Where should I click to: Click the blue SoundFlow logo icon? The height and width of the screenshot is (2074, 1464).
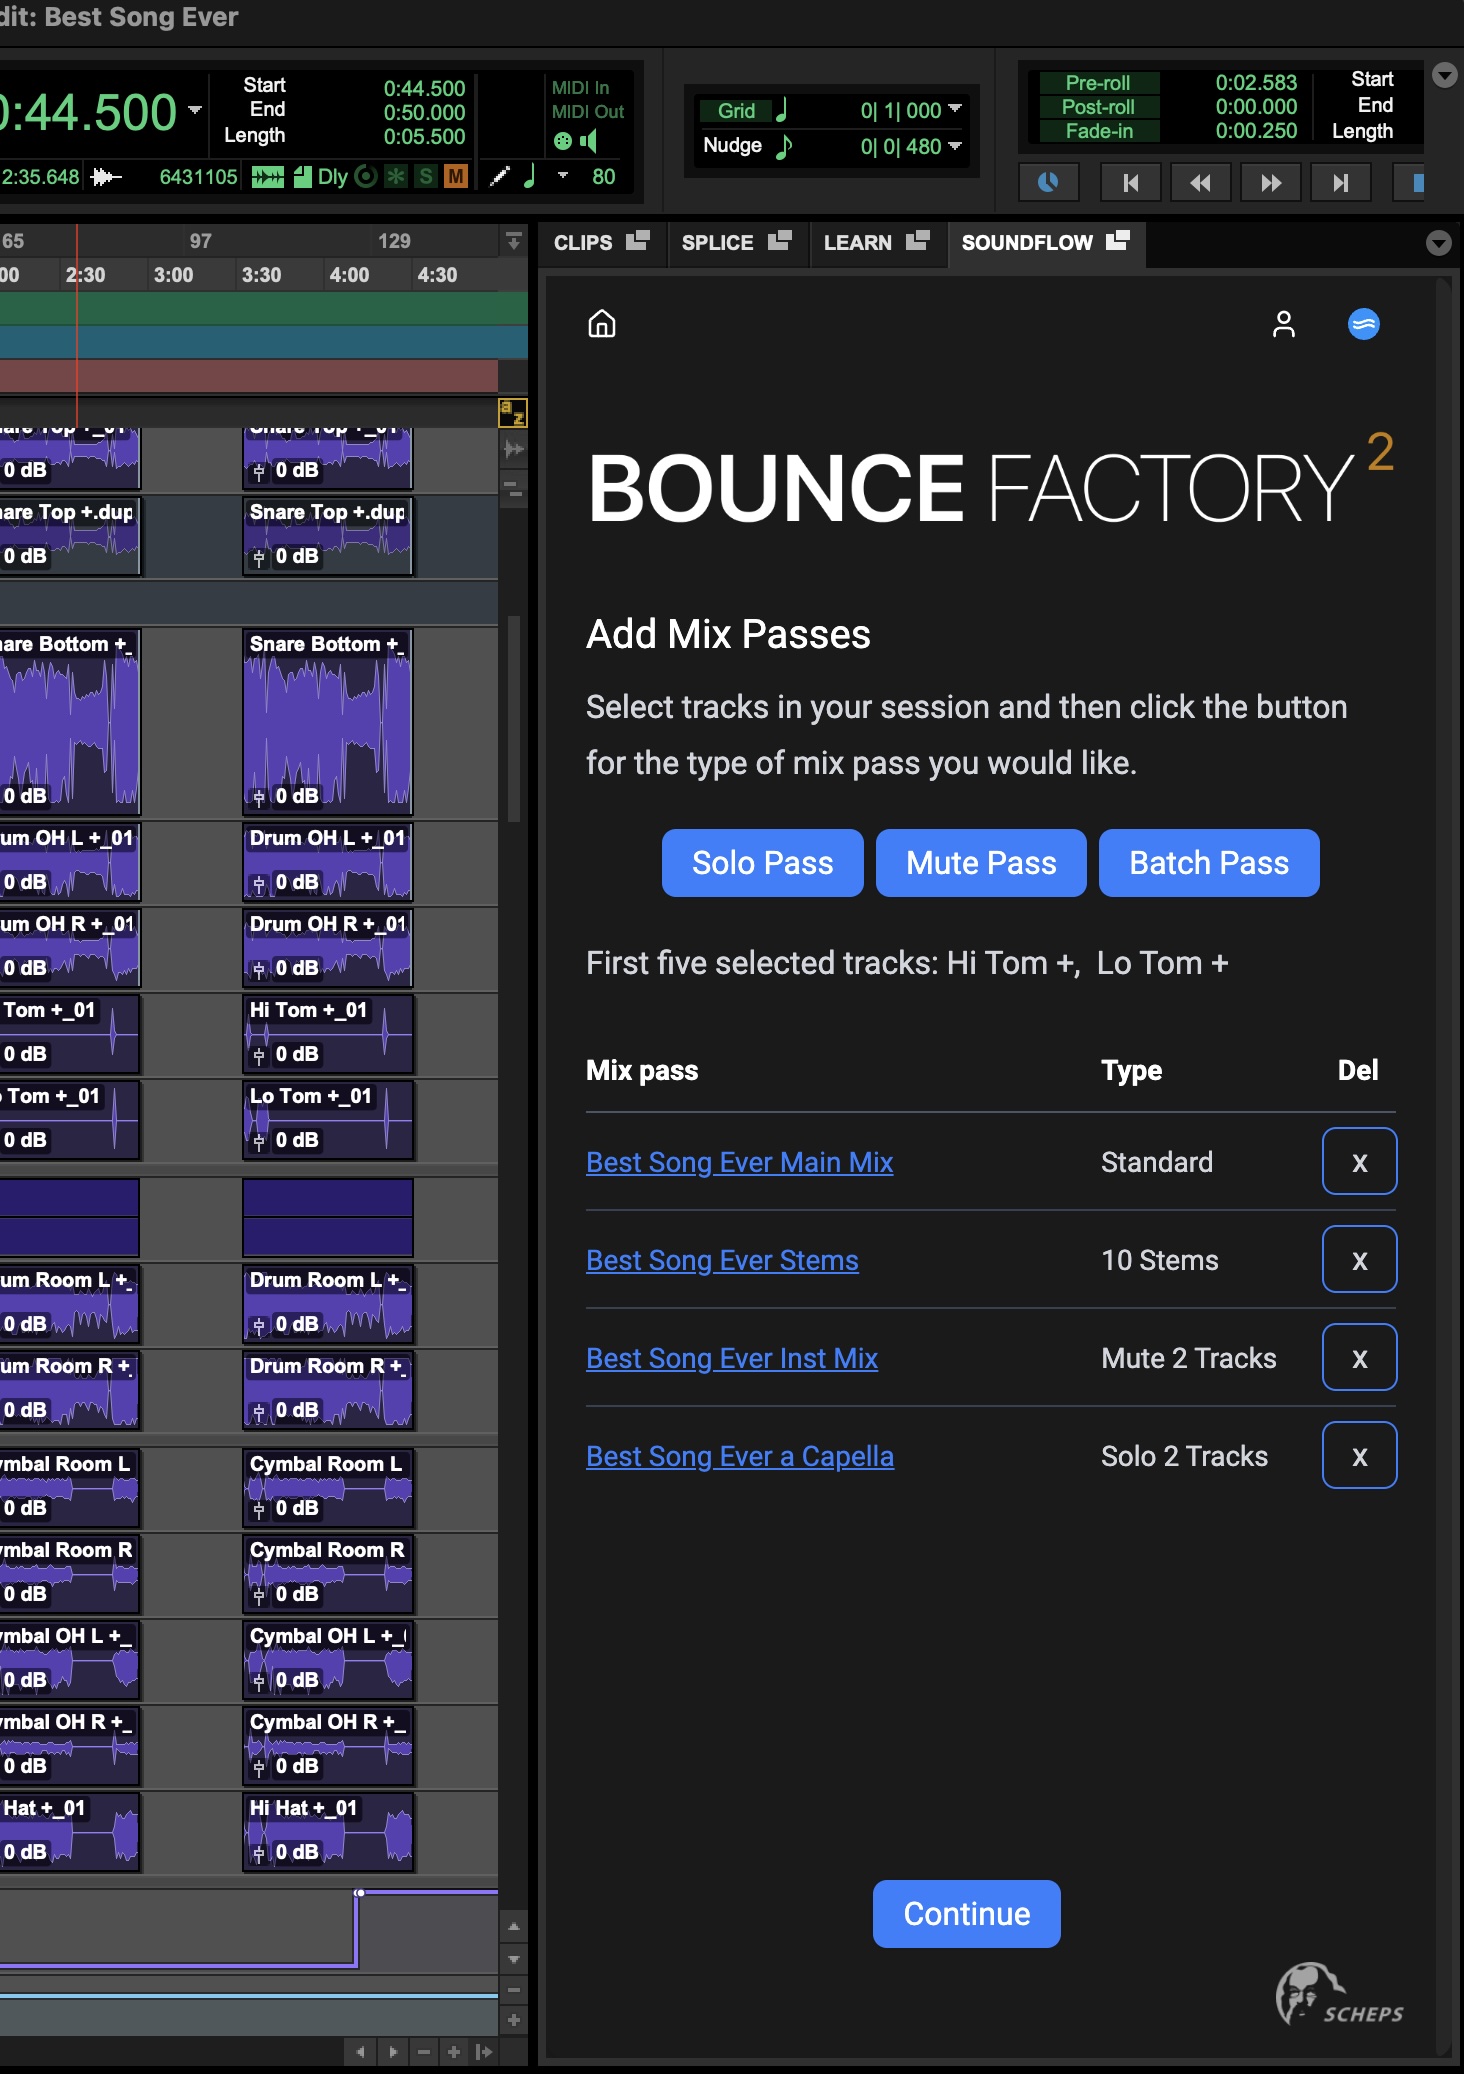pyautogui.click(x=1363, y=324)
